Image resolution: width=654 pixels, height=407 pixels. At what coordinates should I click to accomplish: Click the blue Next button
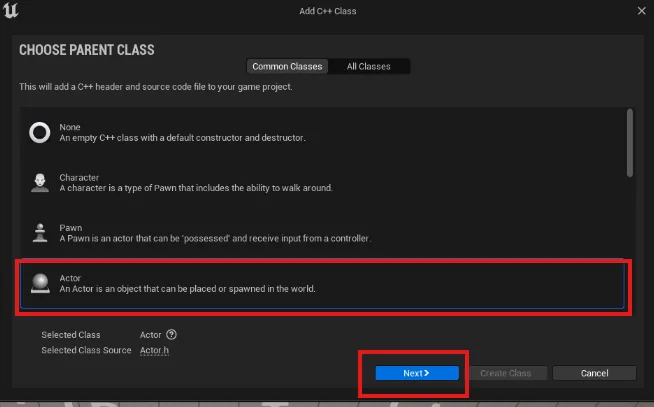[x=417, y=373]
